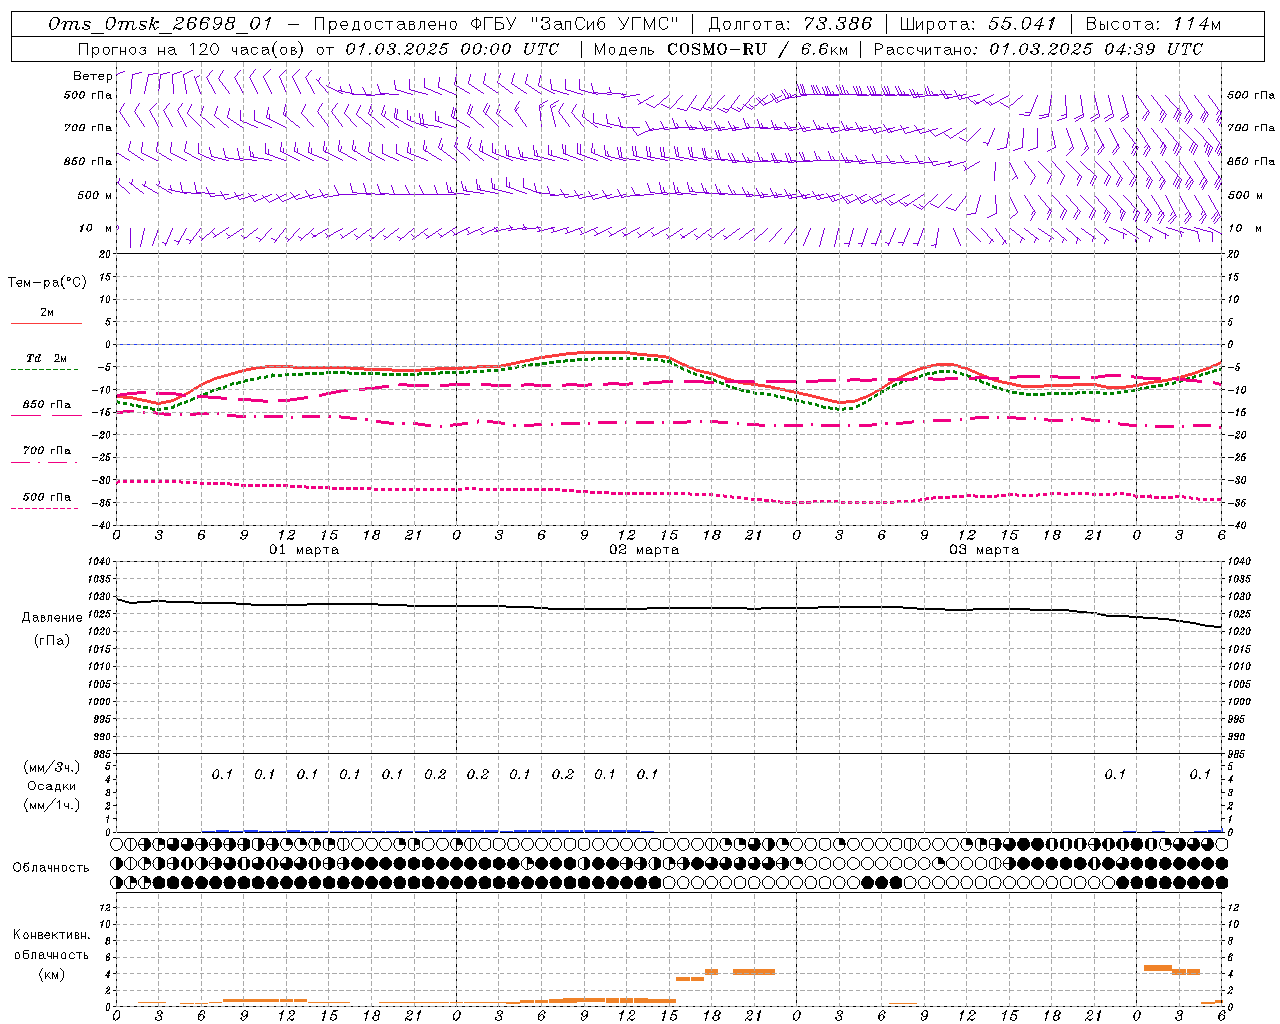
Task: Select the (мм/3ч.) precipitation unit label
Action: click(51, 768)
